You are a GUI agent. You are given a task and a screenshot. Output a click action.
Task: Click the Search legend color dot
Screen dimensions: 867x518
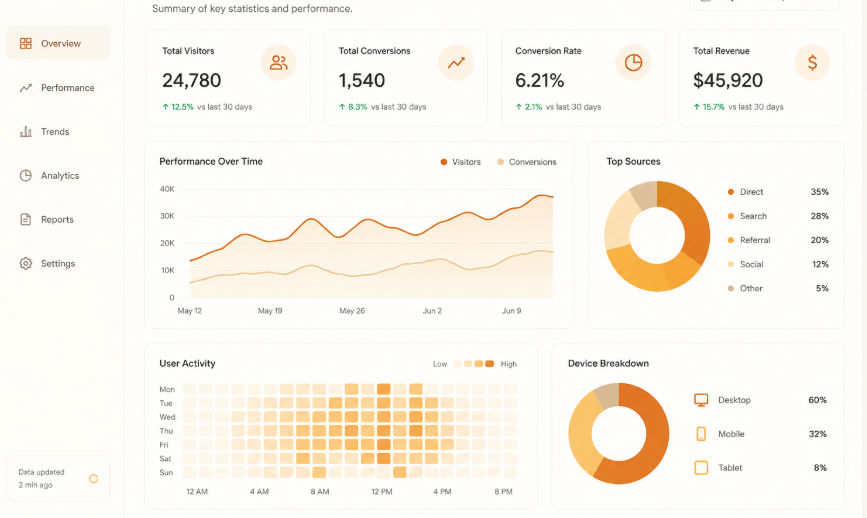(x=730, y=216)
